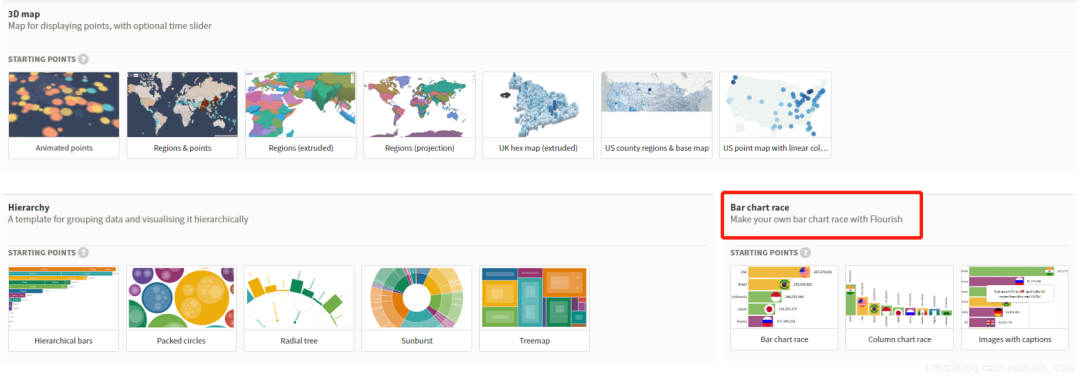
Task: Choose US point map with linear colors
Action: pos(775,115)
